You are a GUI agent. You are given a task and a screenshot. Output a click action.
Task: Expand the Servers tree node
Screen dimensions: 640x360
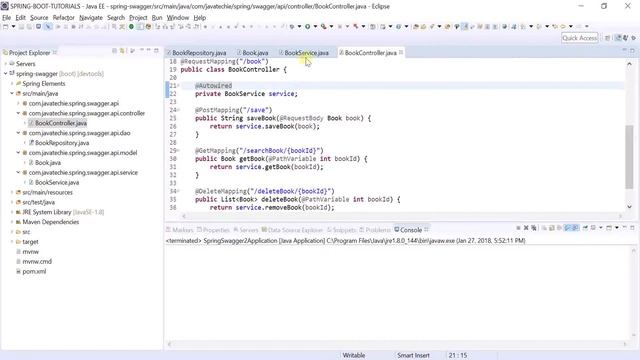click(x=6, y=64)
